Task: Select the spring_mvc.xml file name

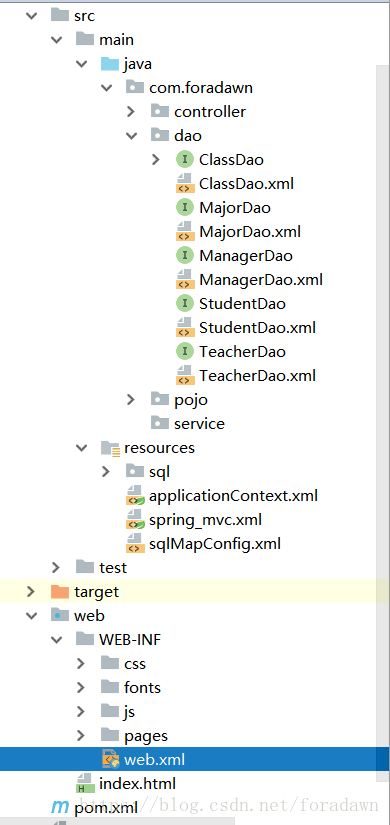Action: coord(205,520)
